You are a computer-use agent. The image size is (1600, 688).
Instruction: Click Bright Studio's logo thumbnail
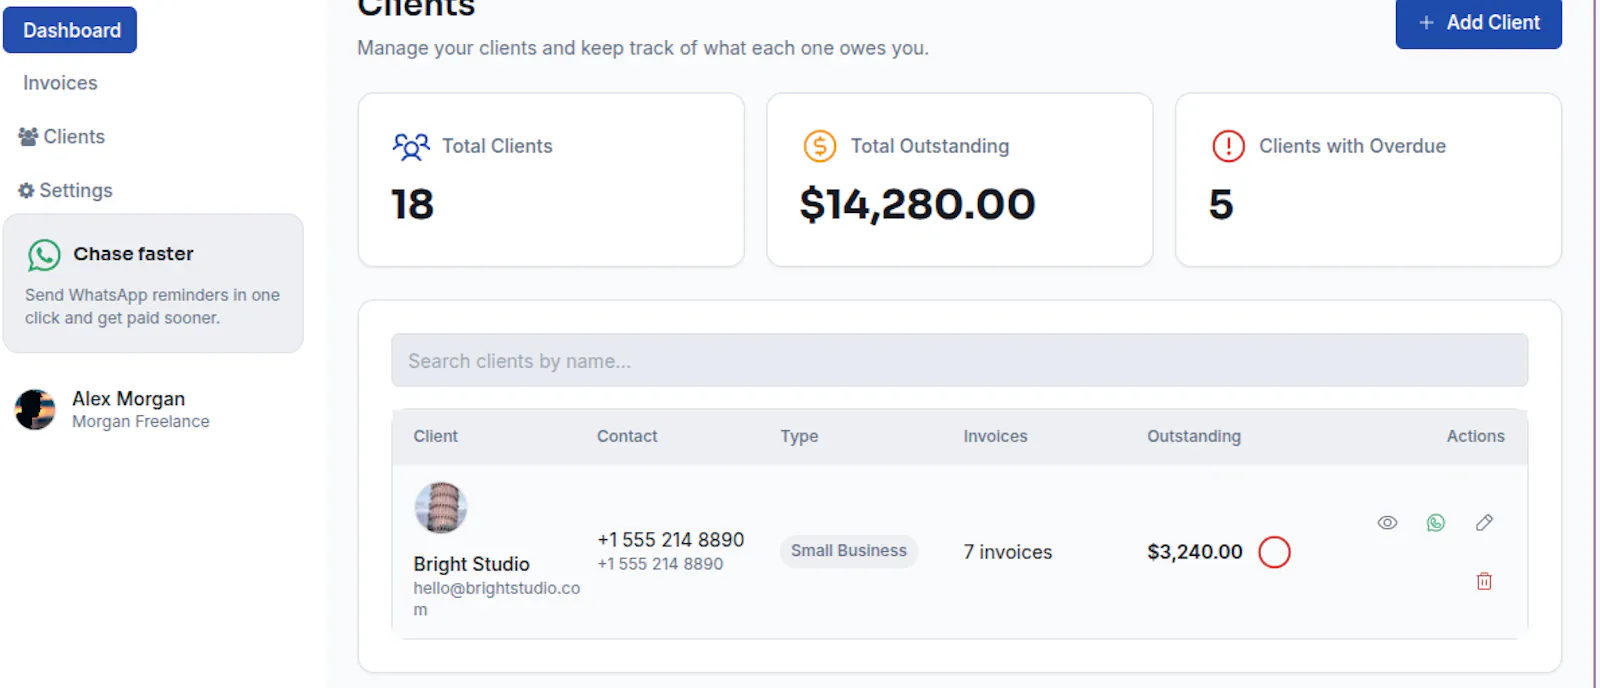[x=441, y=508]
